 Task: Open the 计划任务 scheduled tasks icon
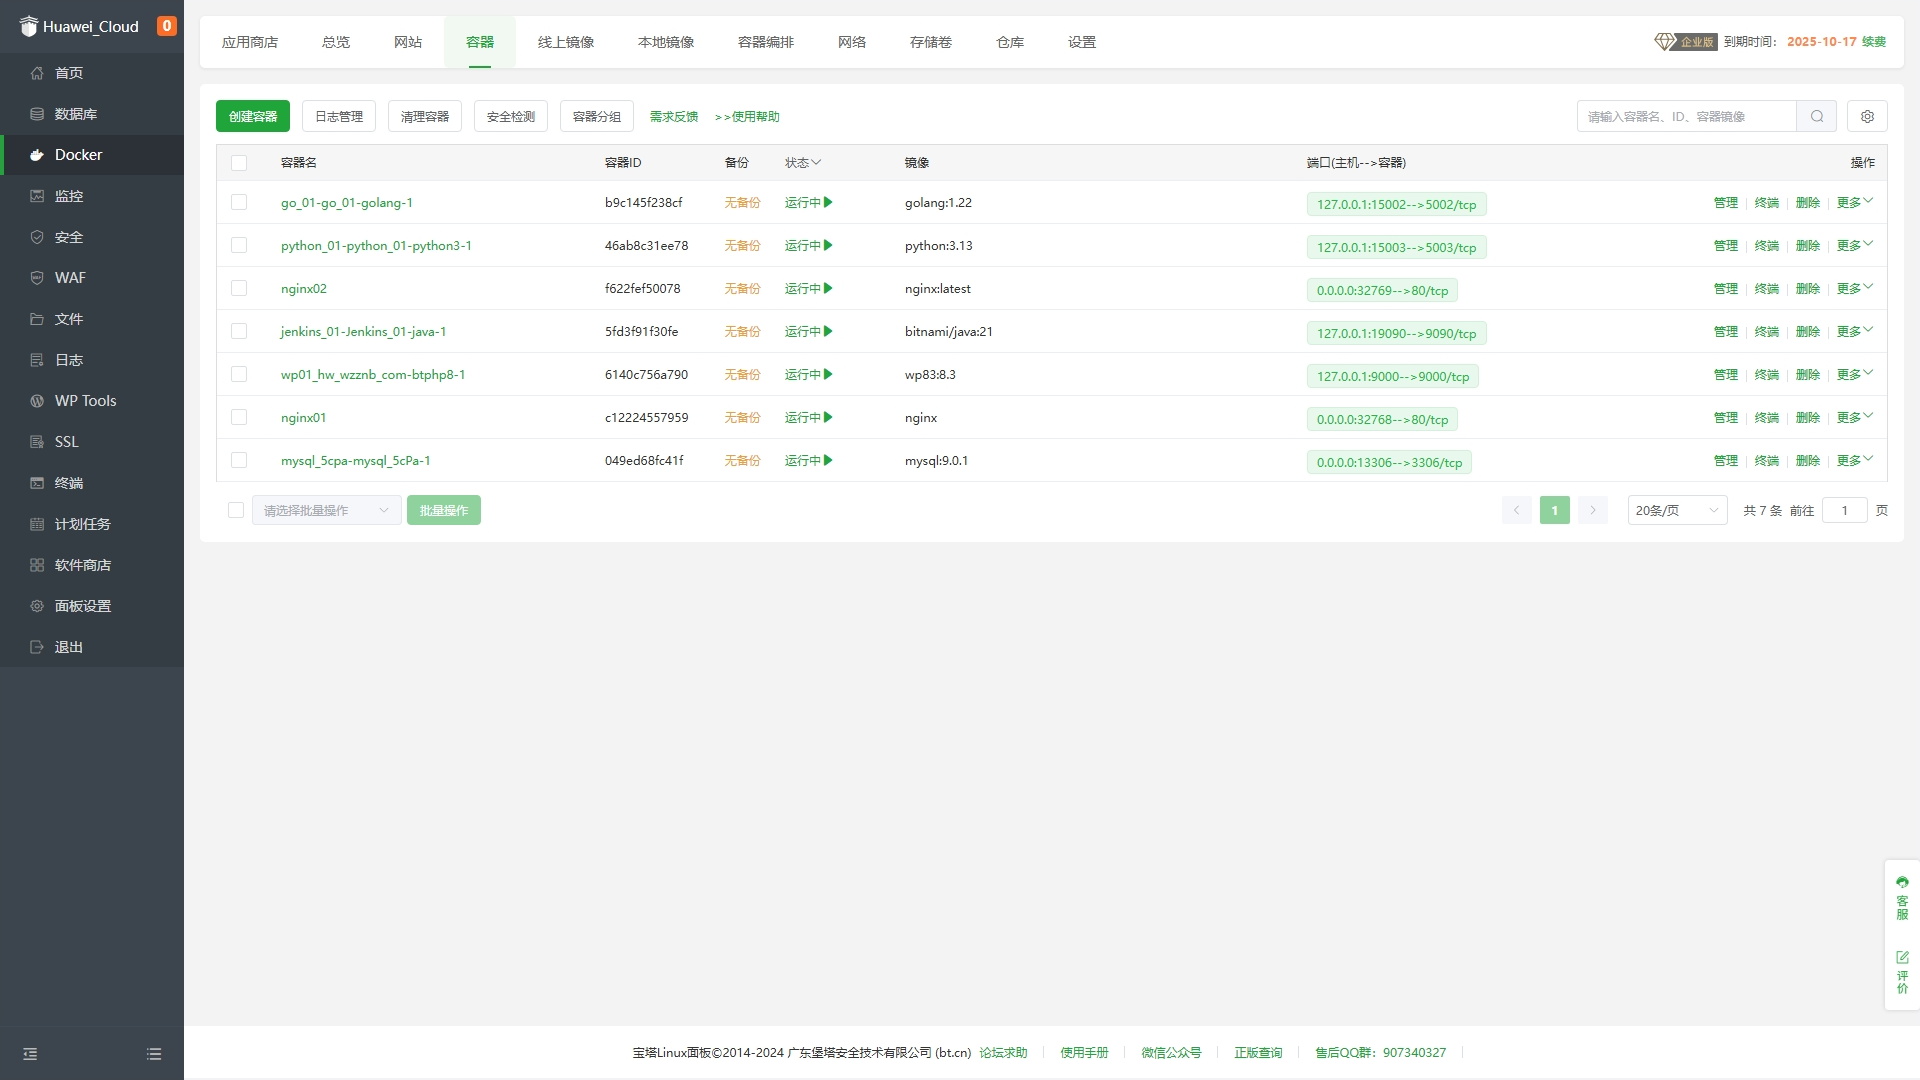pos(37,524)
